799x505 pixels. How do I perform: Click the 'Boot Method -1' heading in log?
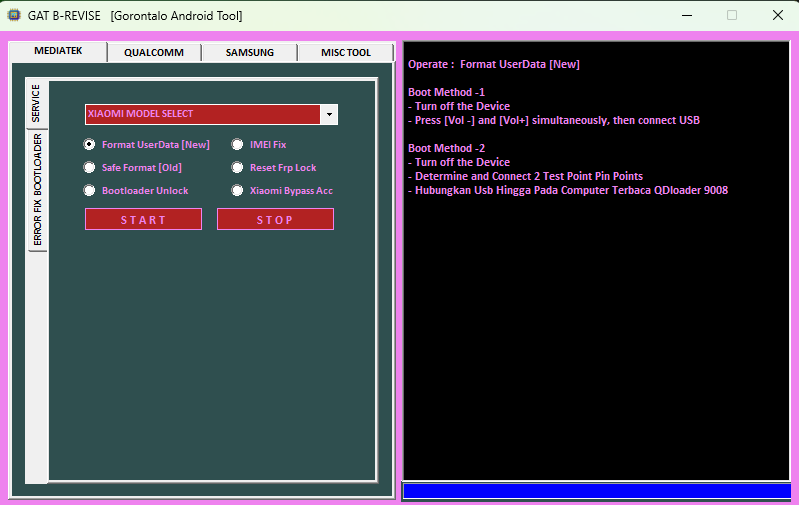[x=446, y=92]
